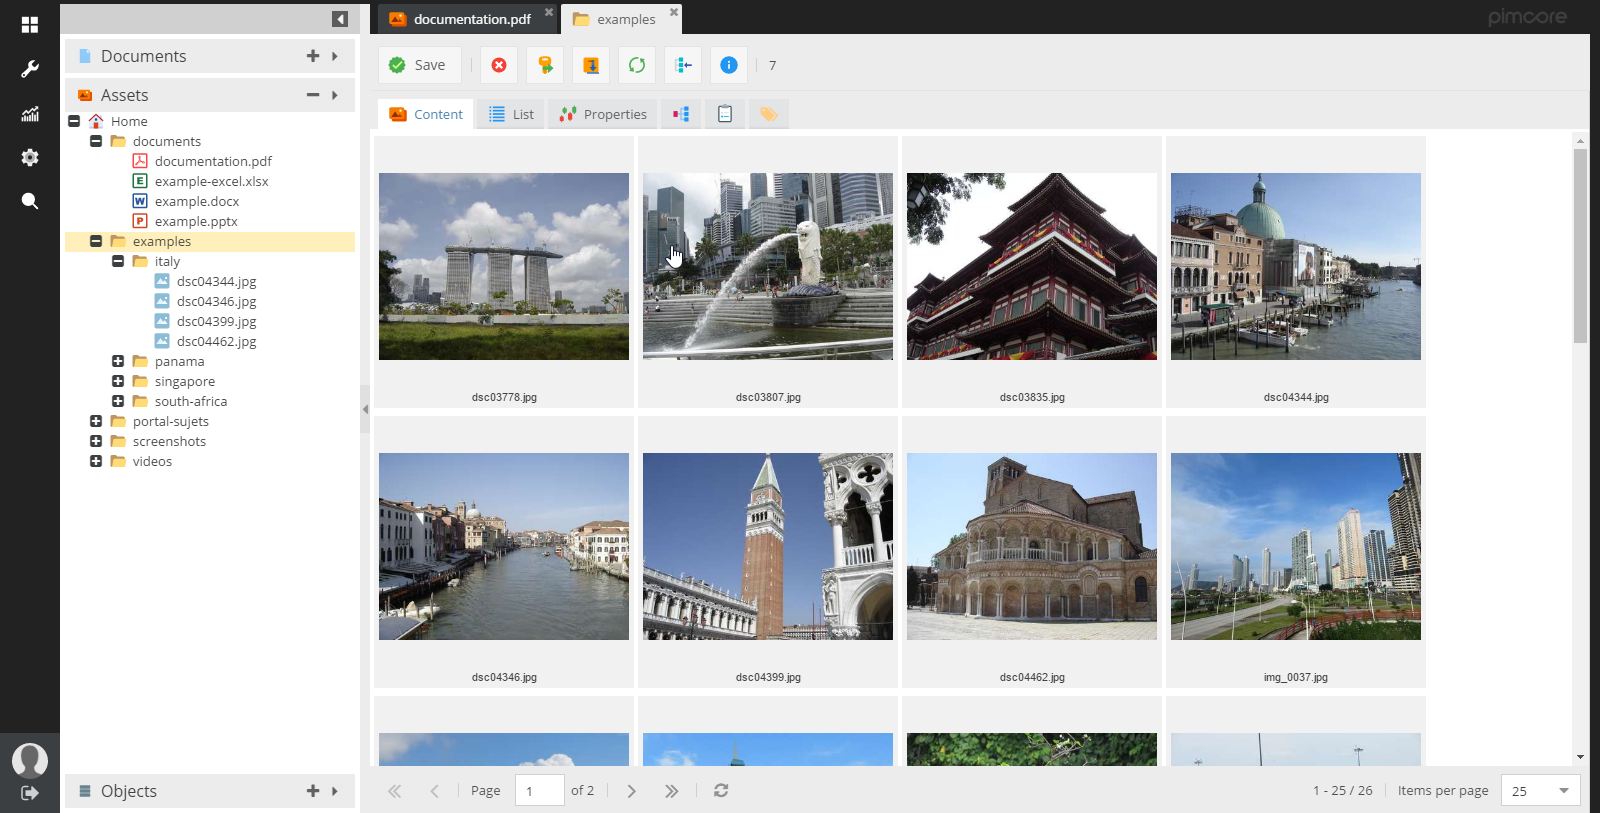Show in tree toolbar icon
The width and height of the screenshot is (1600, 813).
683,65
